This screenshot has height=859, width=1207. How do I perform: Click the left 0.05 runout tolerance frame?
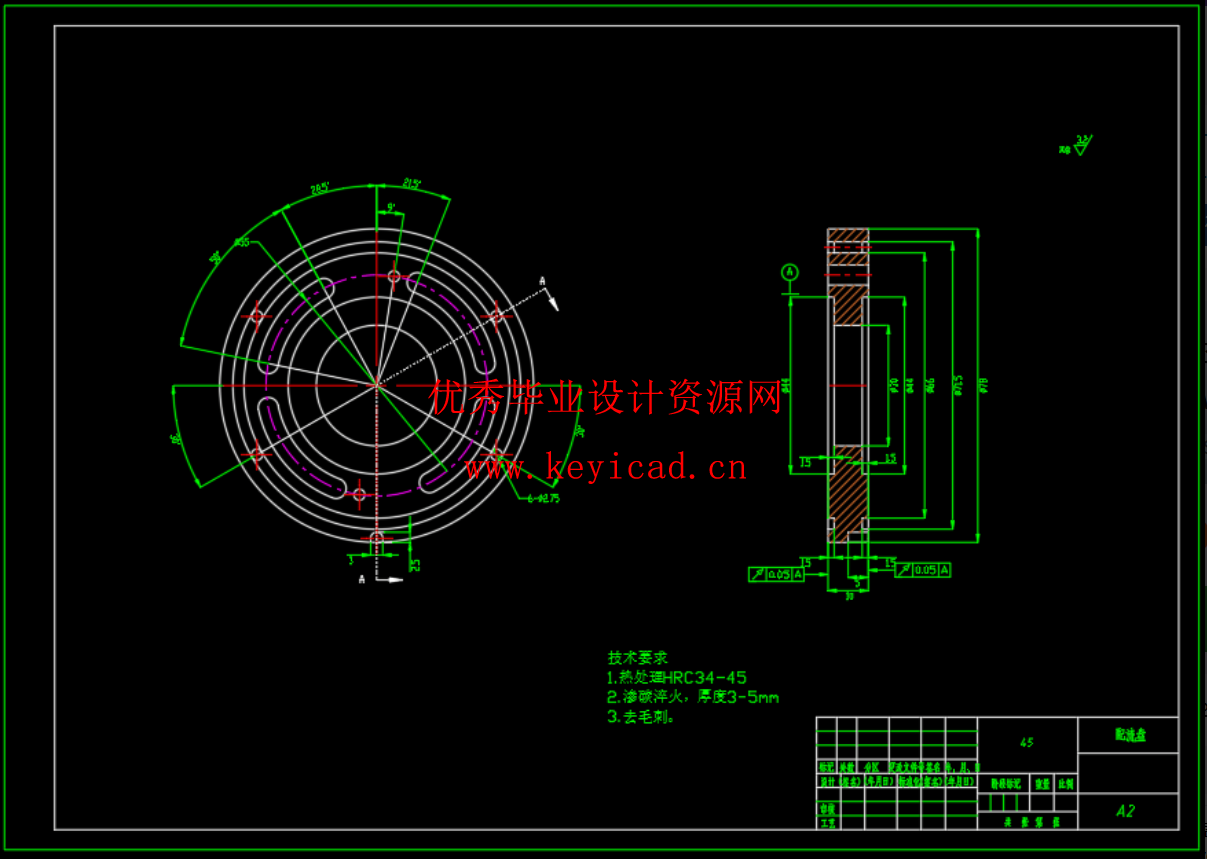point(776,574)
